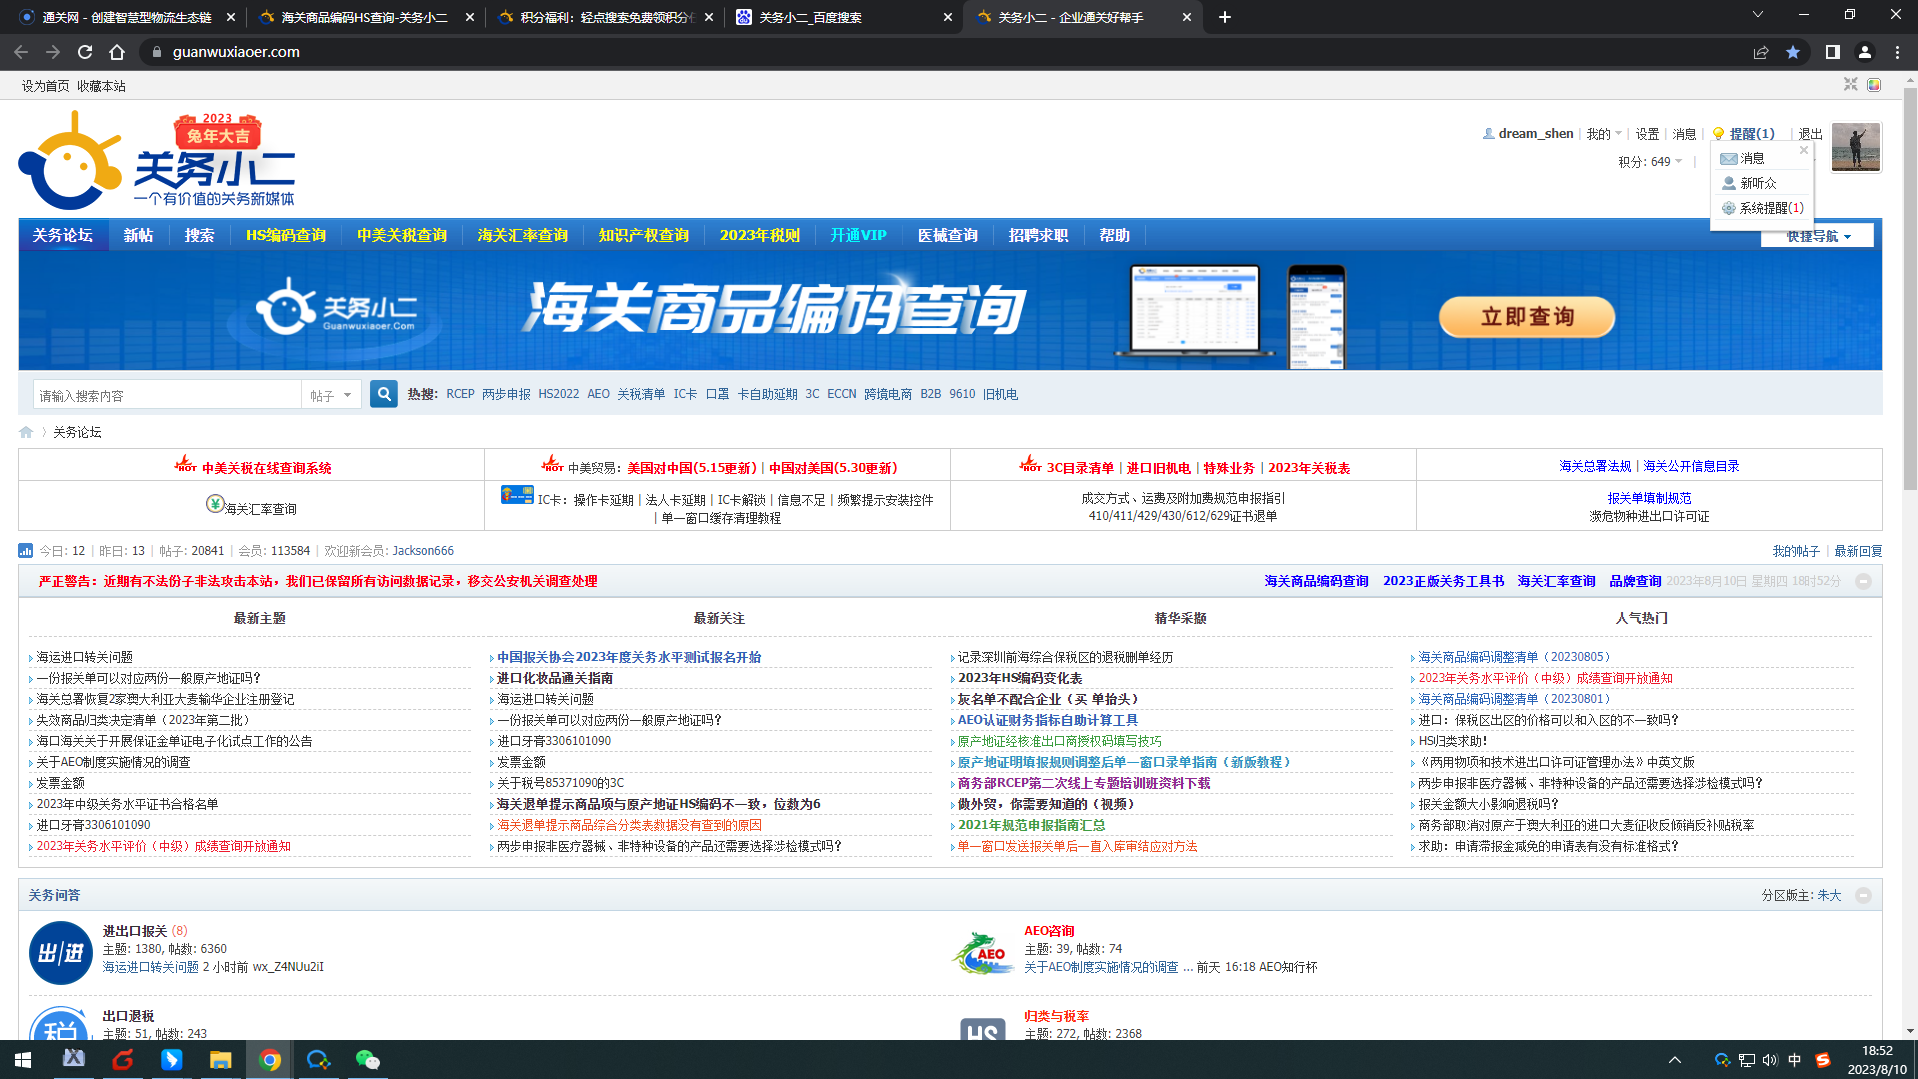Click the volume icon in system tray
1918x1079 pixels.
(1770, 1060)
